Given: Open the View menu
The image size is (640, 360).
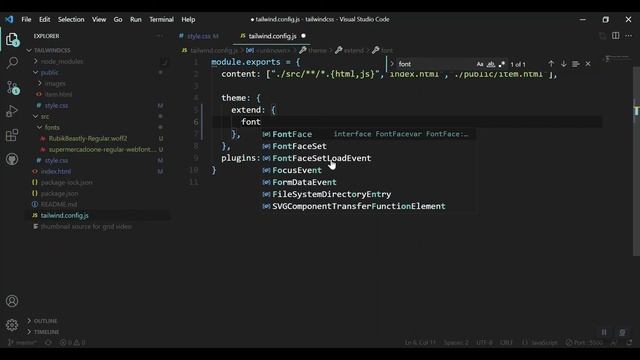Looking at the screenshot, I should click(99, 19).
